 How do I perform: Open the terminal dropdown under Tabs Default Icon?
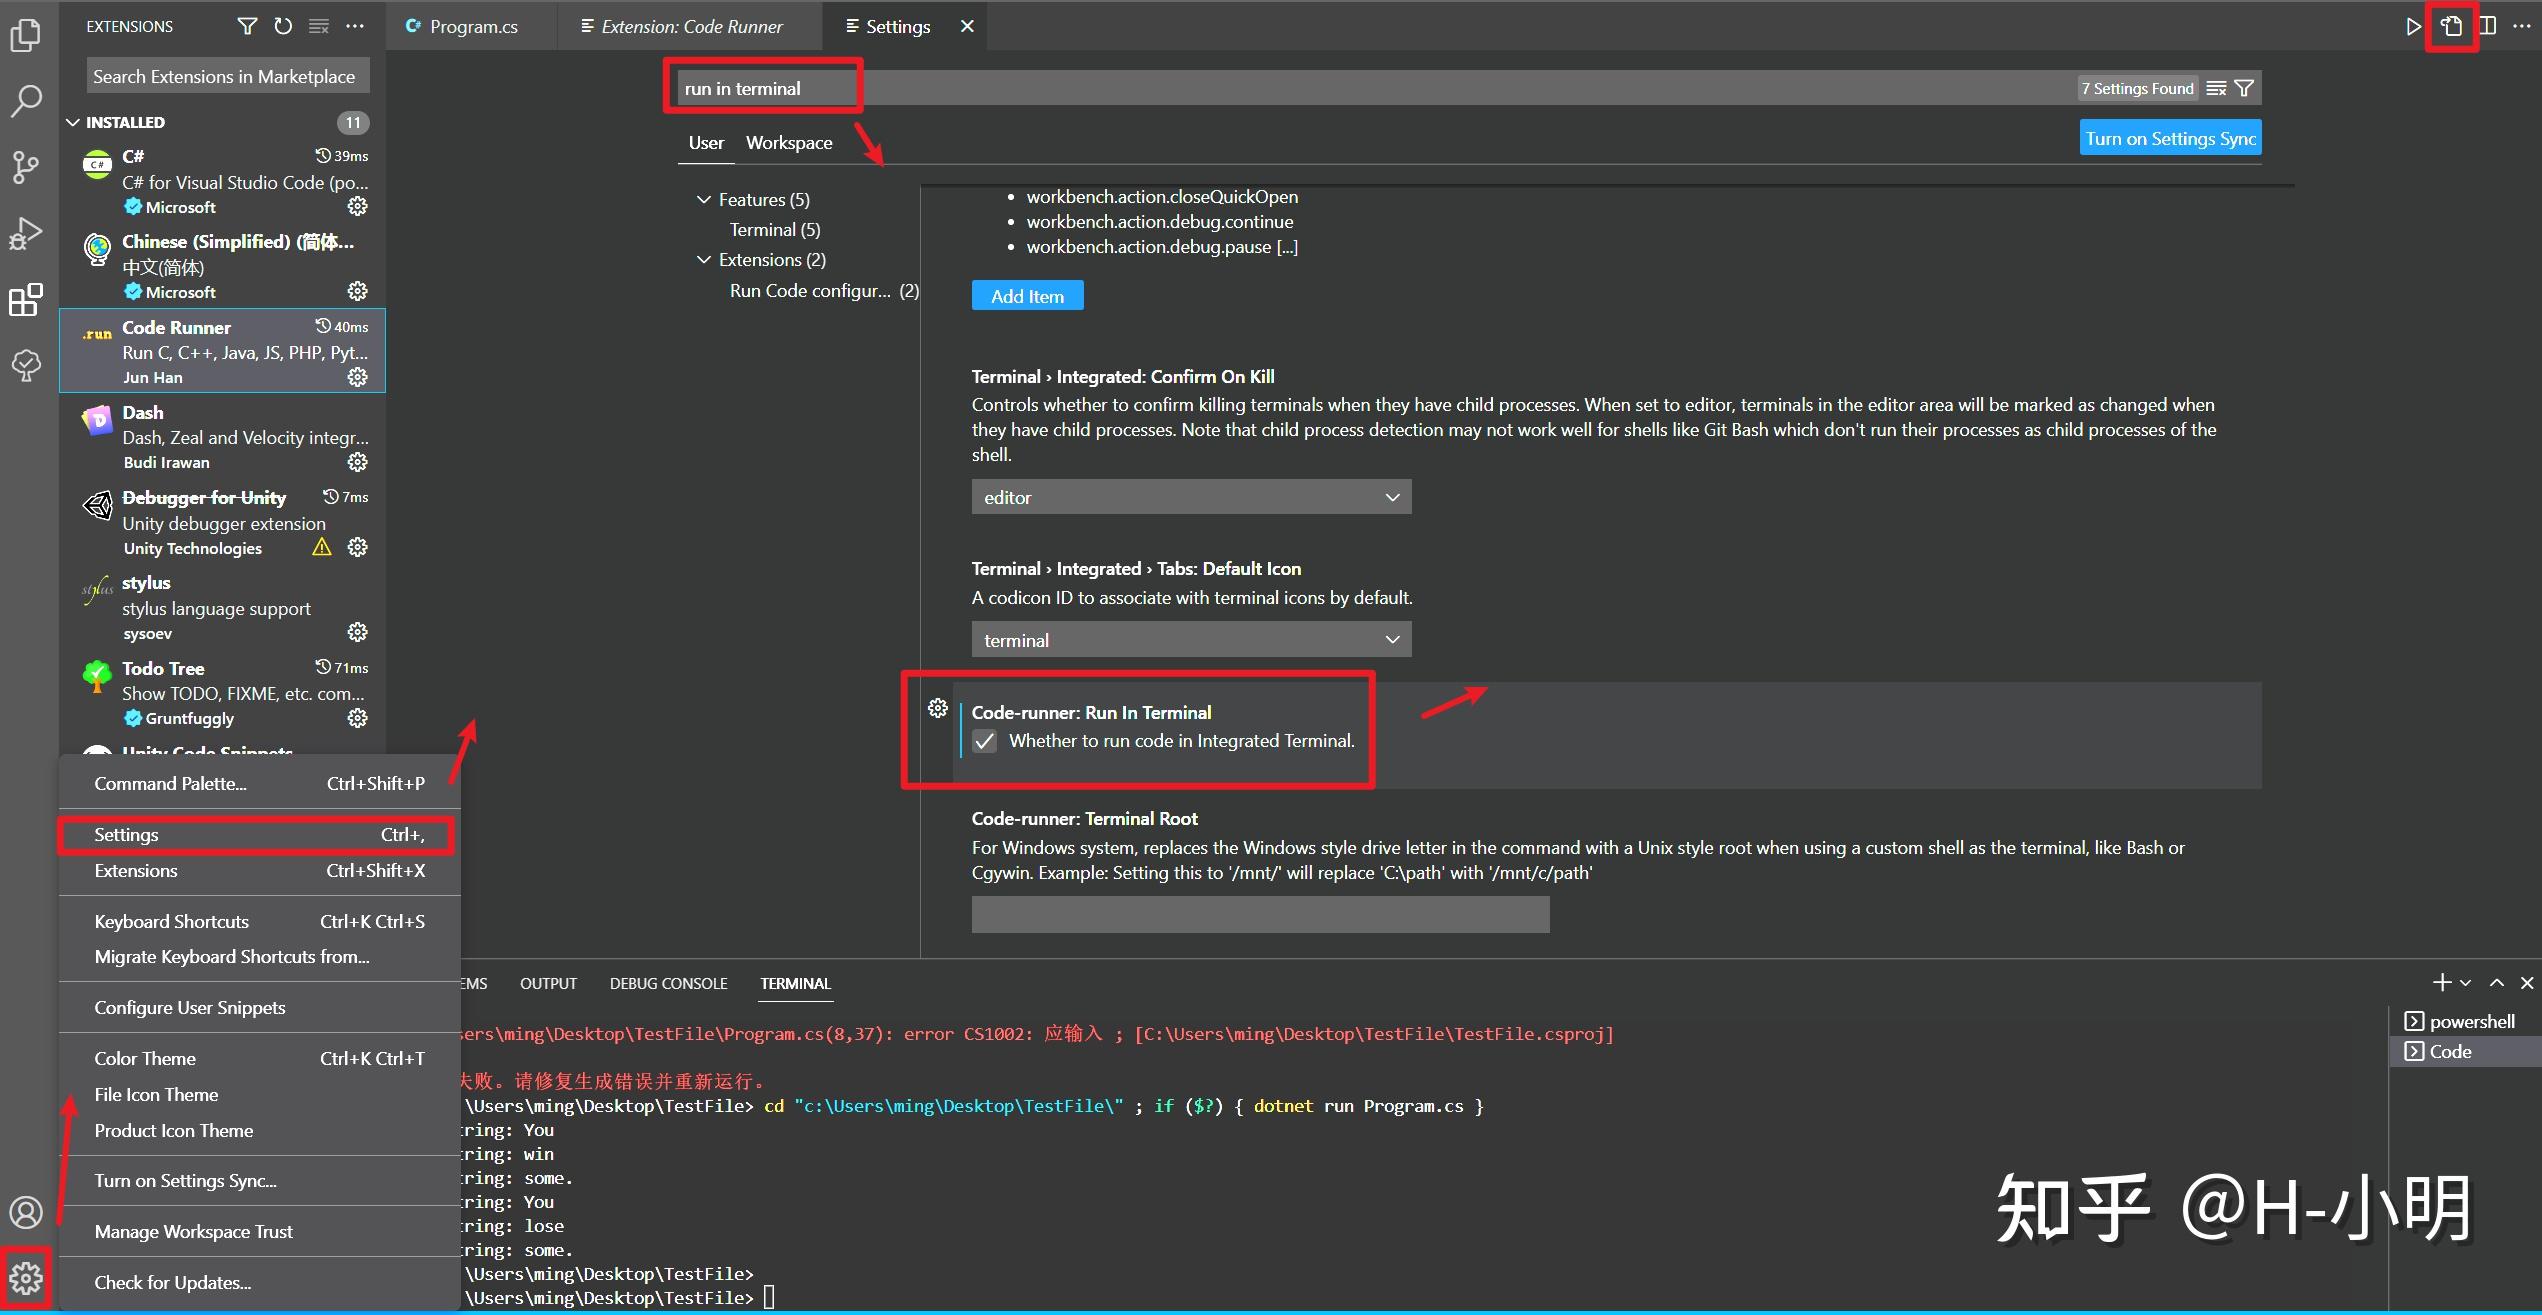click(1190, 639)
